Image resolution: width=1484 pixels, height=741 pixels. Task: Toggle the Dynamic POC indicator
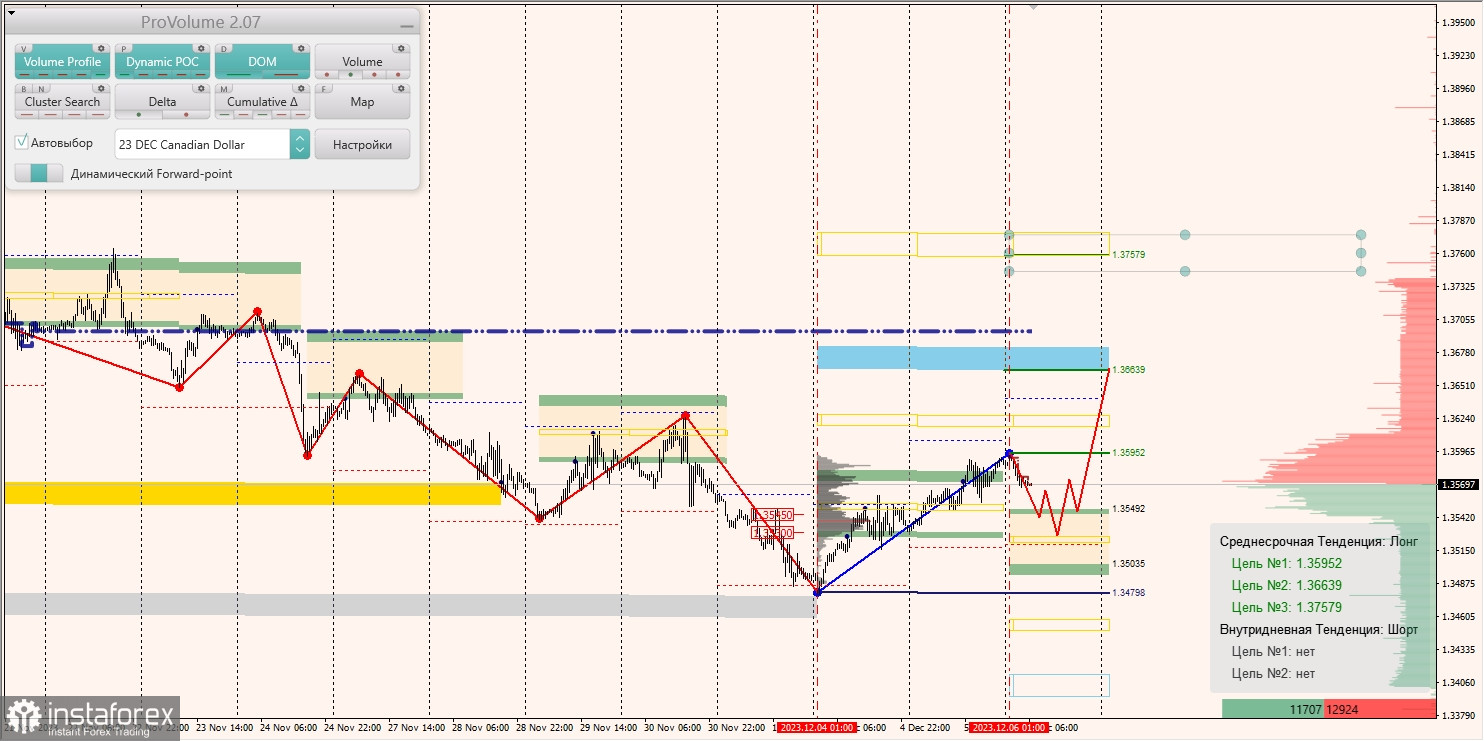tap(162, 62)
